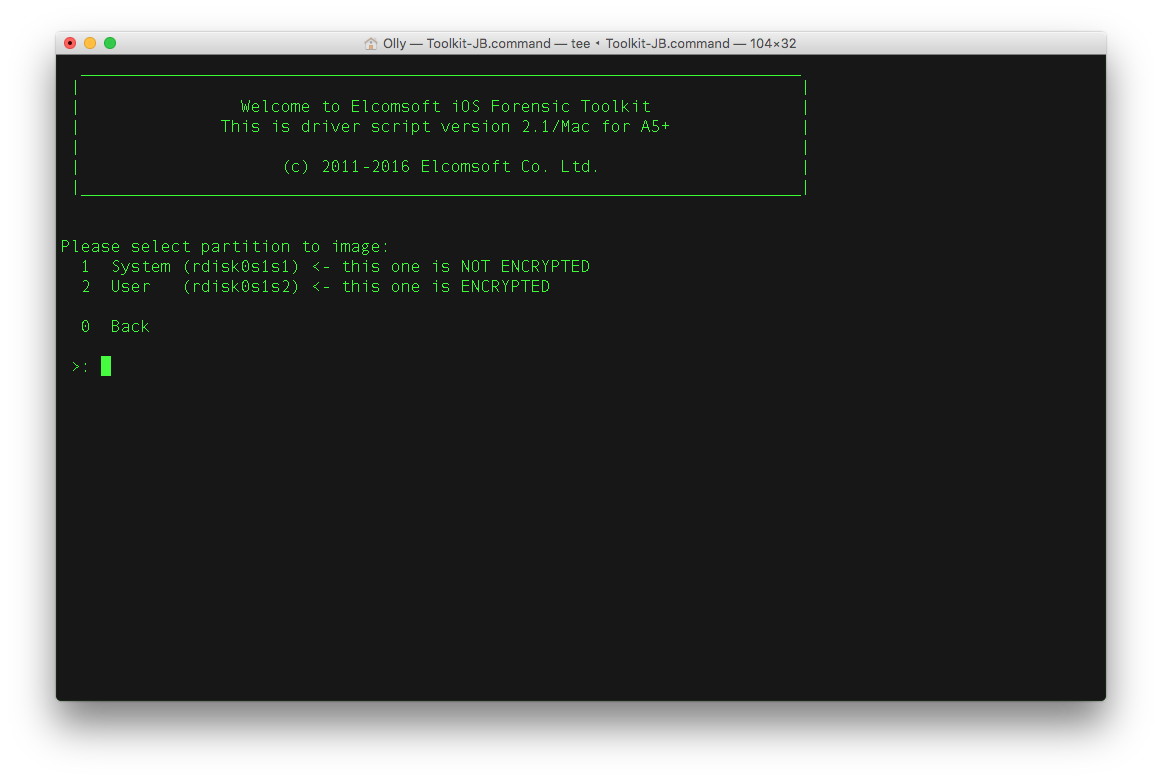Click 'ENCRYPTED' on the User partition line
This screenshot has height=781, width=1162.
point(505,287)
